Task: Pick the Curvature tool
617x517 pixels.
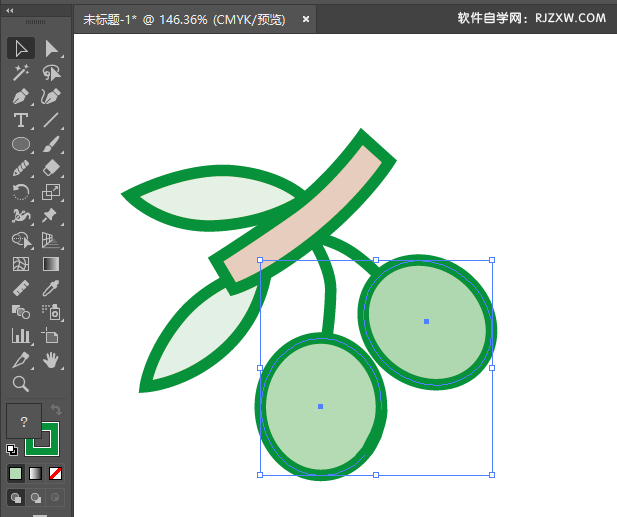Action: click(51, 97)
